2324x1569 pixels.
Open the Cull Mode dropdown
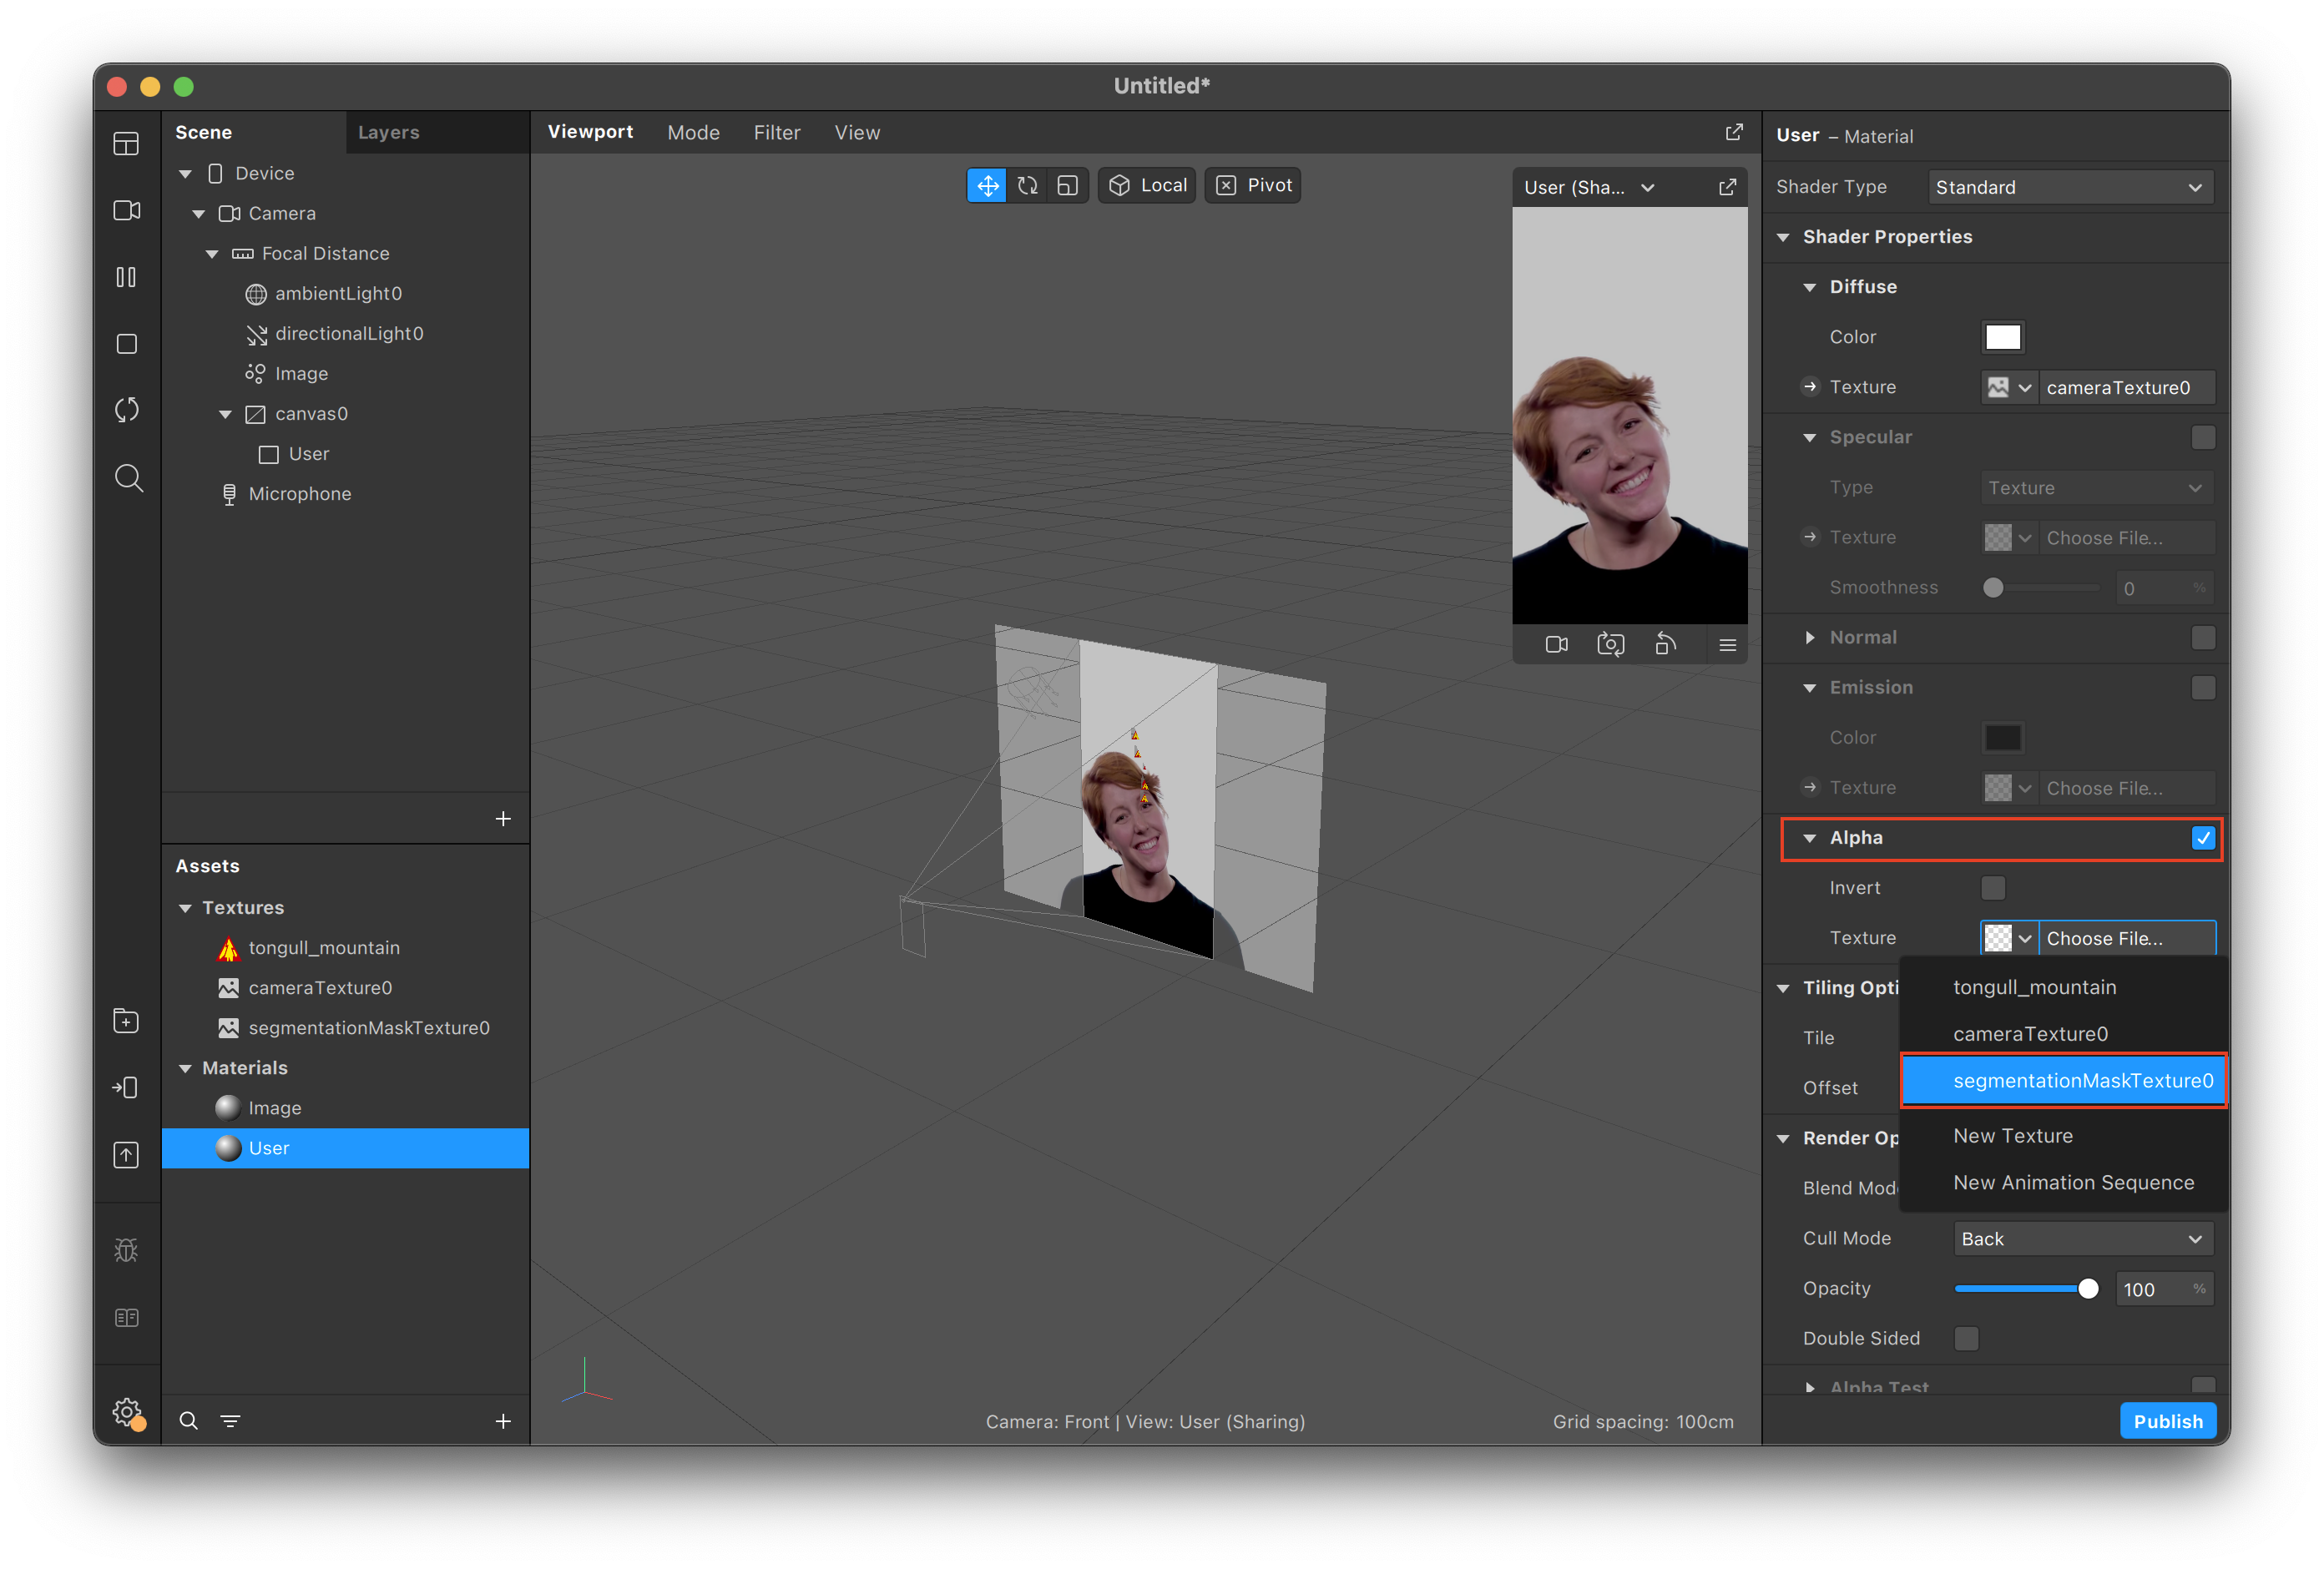pos(2082,1239)
